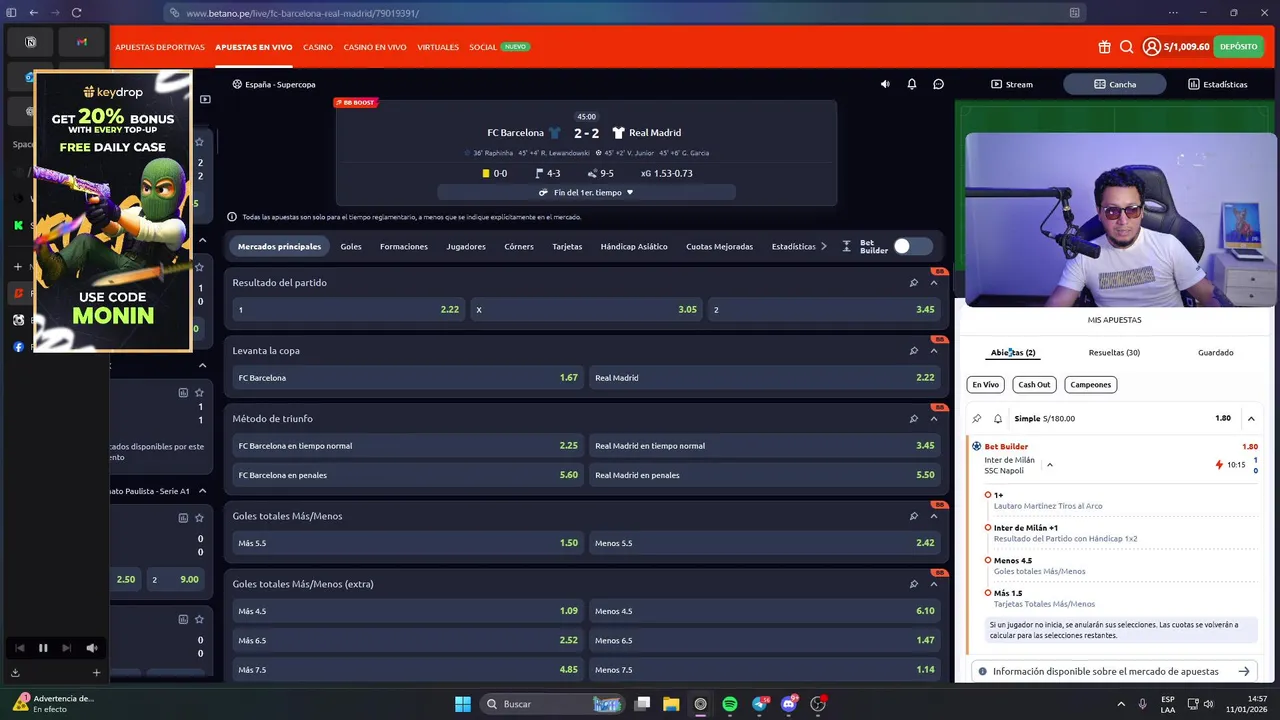The height and width of the screenshot is (720, 1280).
Task: Pin the Simple S/180.00 bet slip
Action: (x=977, y=419)
